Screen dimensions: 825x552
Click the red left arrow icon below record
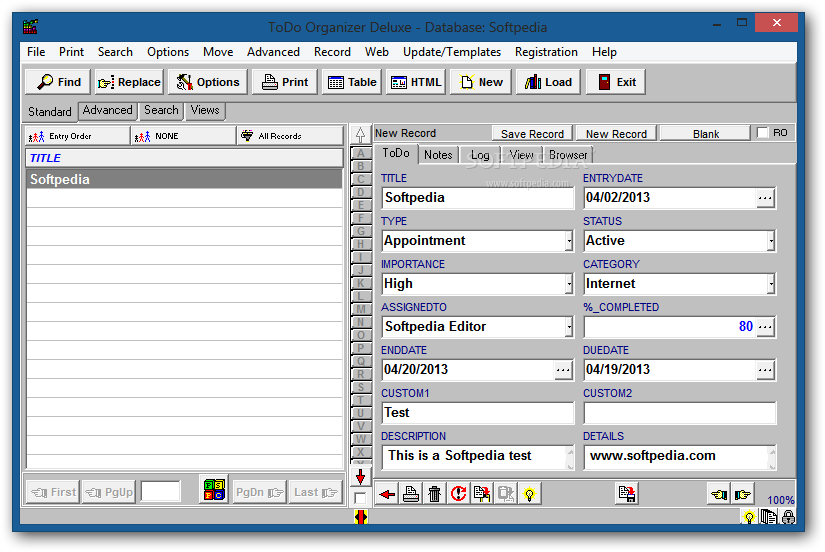click(387, 494)
